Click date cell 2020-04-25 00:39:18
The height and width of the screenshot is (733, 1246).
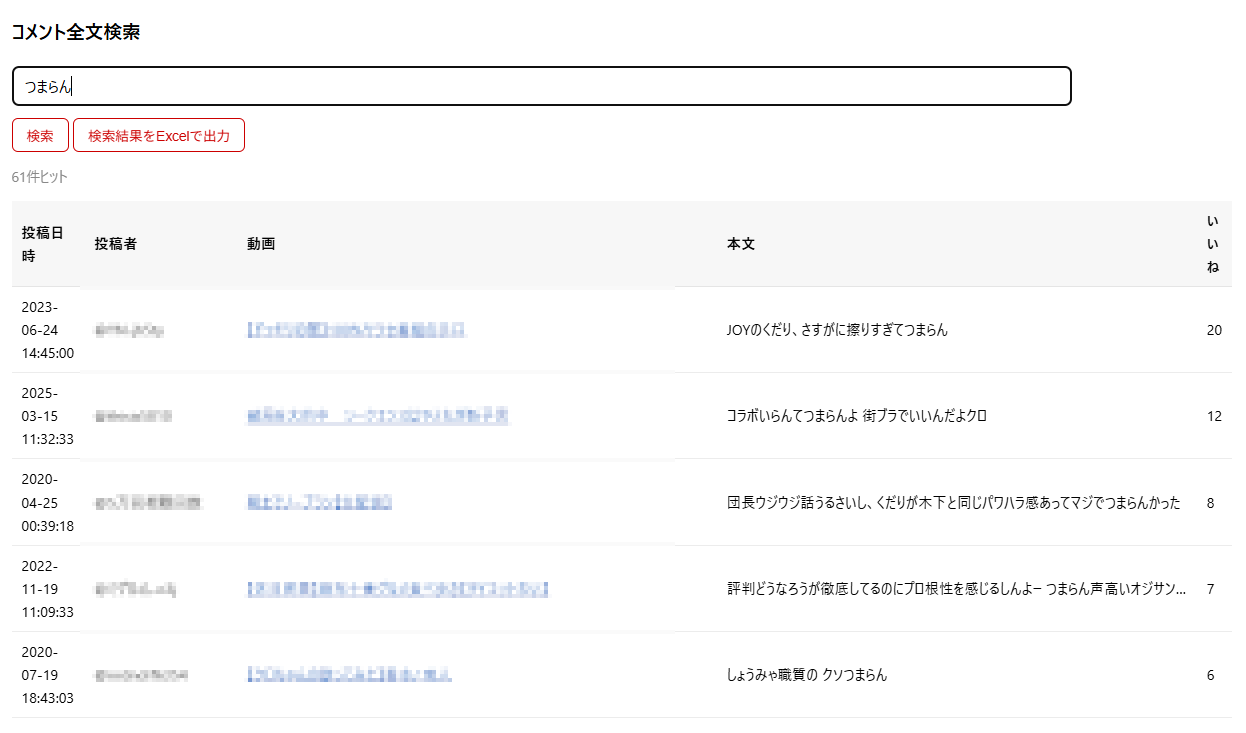point(47,503)
